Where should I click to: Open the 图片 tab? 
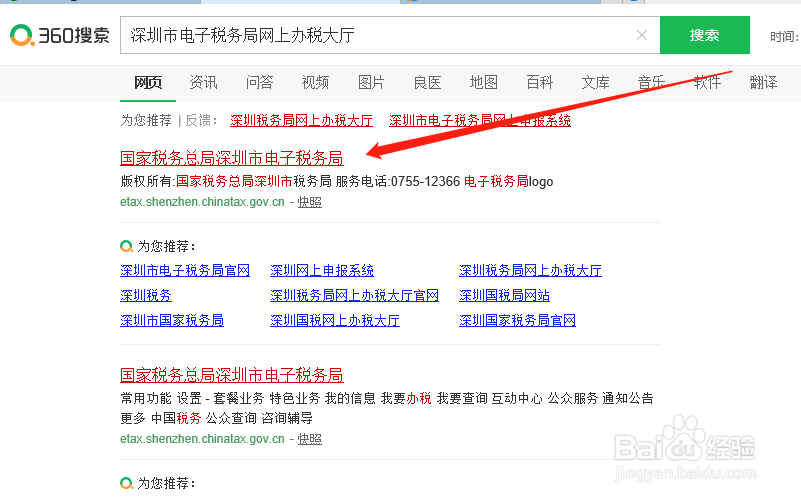pyautogui.click(x=371, y=82)
